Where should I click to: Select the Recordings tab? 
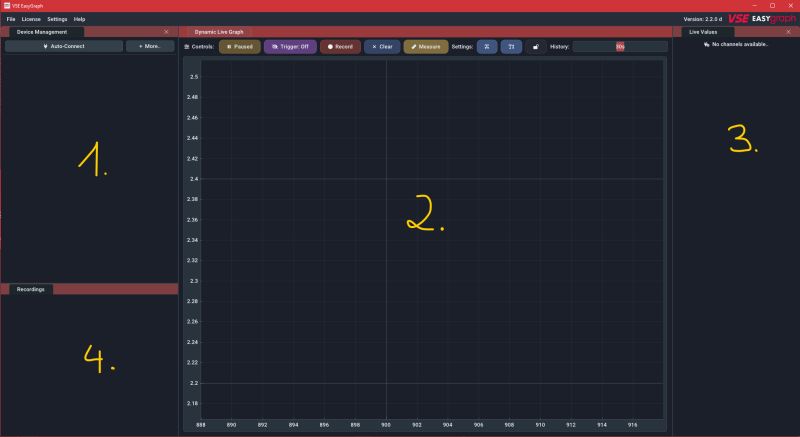point(31,289)
